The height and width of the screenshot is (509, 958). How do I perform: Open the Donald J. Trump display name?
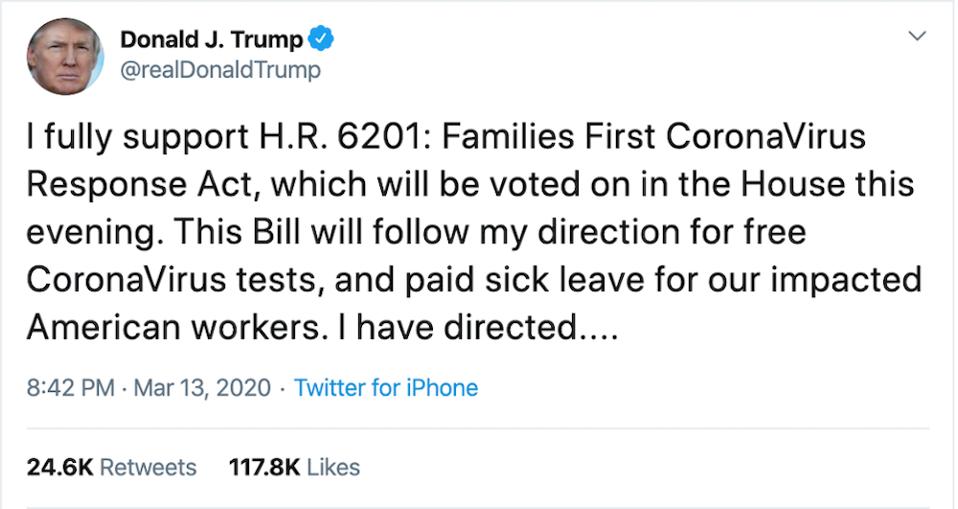click(211, 40)
